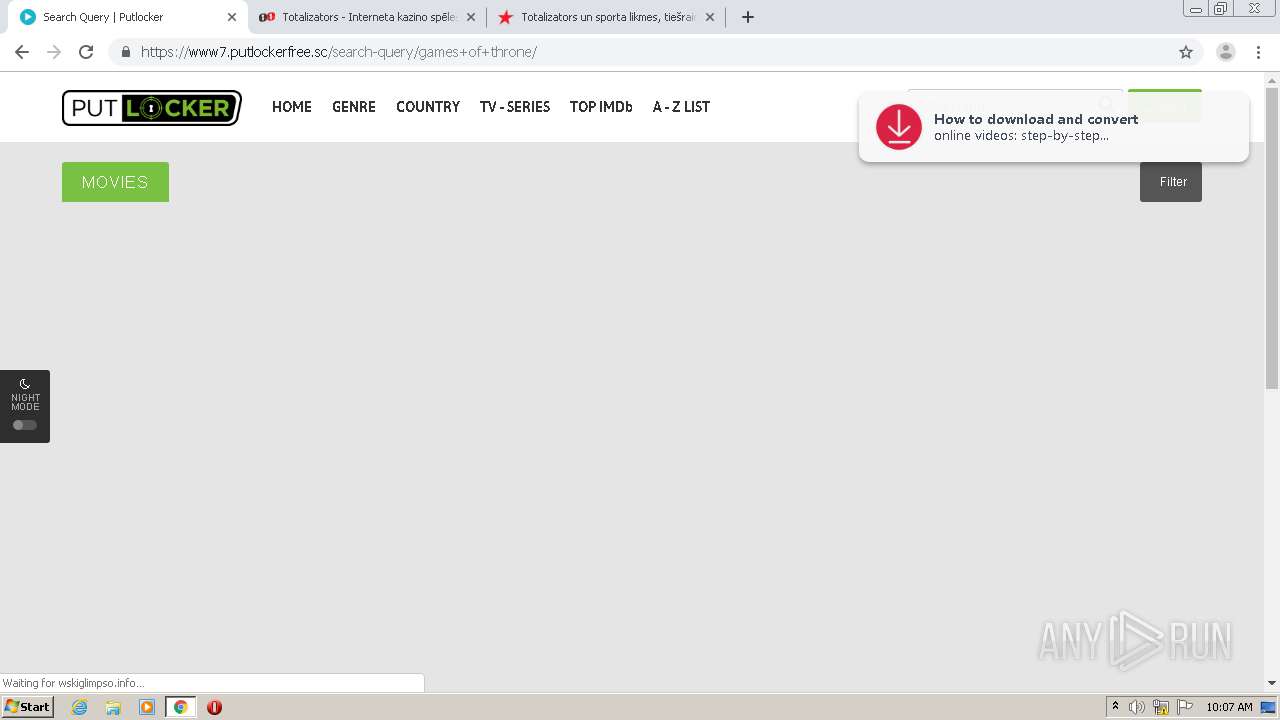1280x720 pixels.
Task: Click the Show desktop button
Action: (1269, 707)
